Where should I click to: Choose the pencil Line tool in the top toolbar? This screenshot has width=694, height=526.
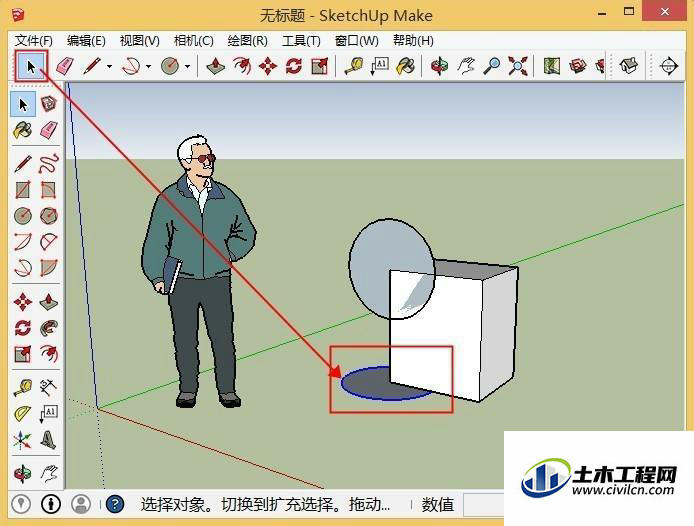coord(92,66)
